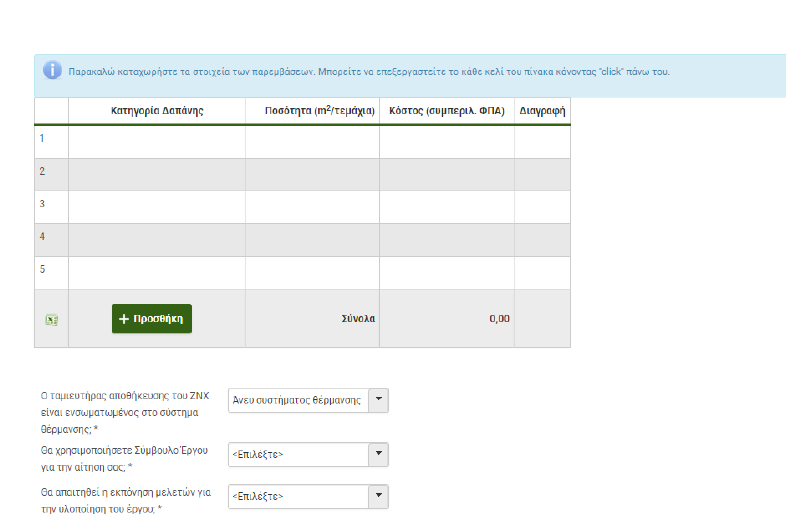
Task: Click row 5 Διαγραφή cell
Action: pos(542,273)
